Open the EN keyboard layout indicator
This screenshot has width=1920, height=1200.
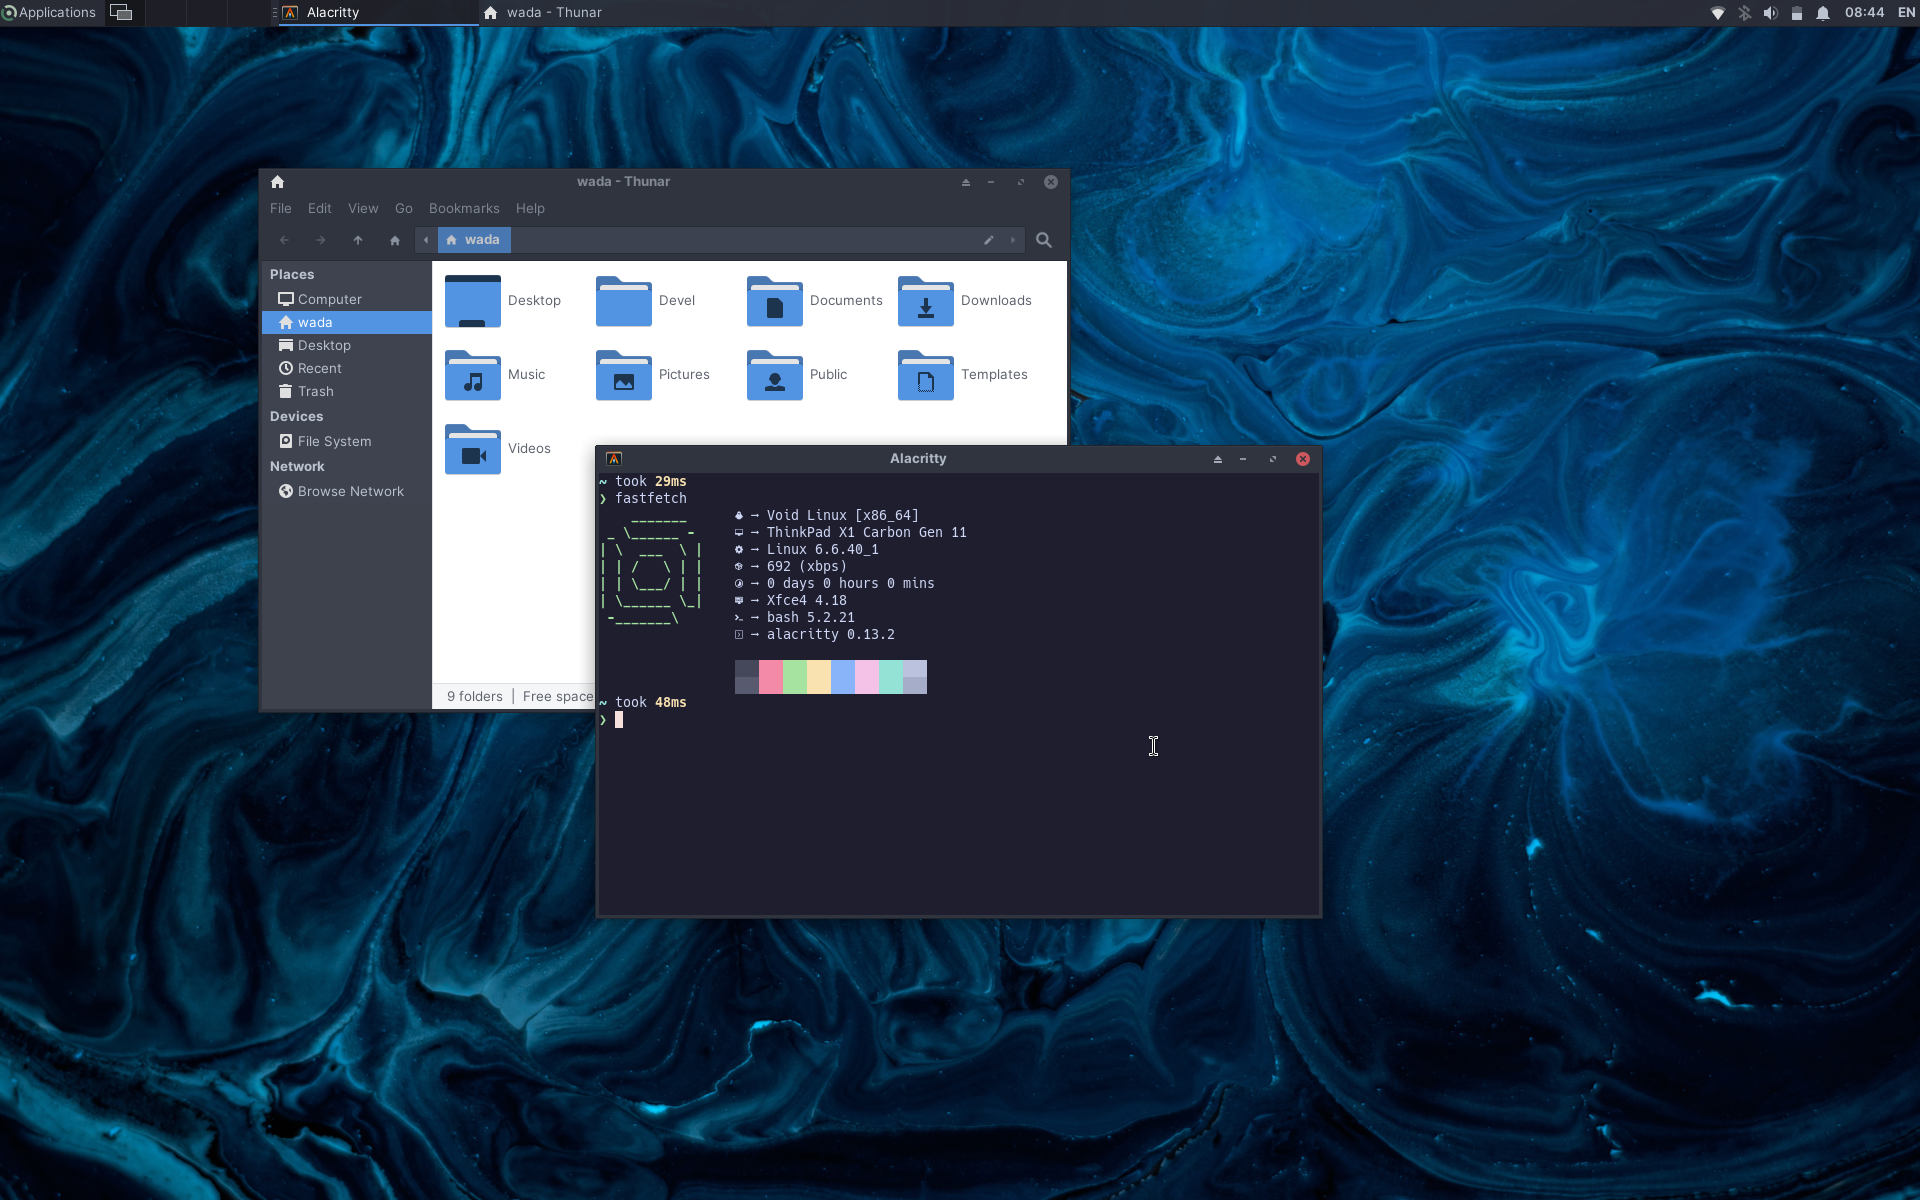[x=1906, y=13]
